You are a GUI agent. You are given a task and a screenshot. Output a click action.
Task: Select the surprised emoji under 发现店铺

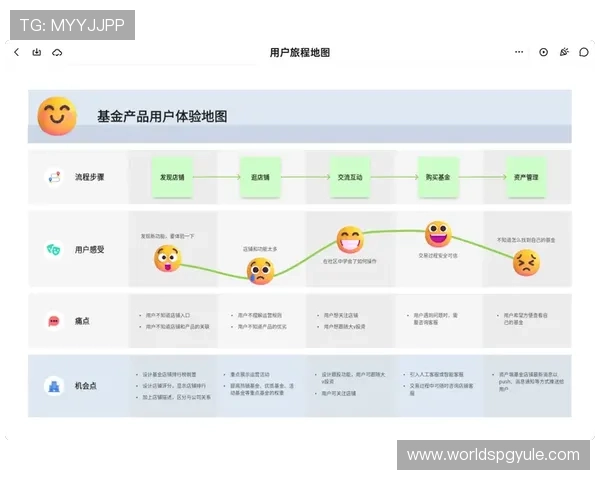[x=168, y=259]
